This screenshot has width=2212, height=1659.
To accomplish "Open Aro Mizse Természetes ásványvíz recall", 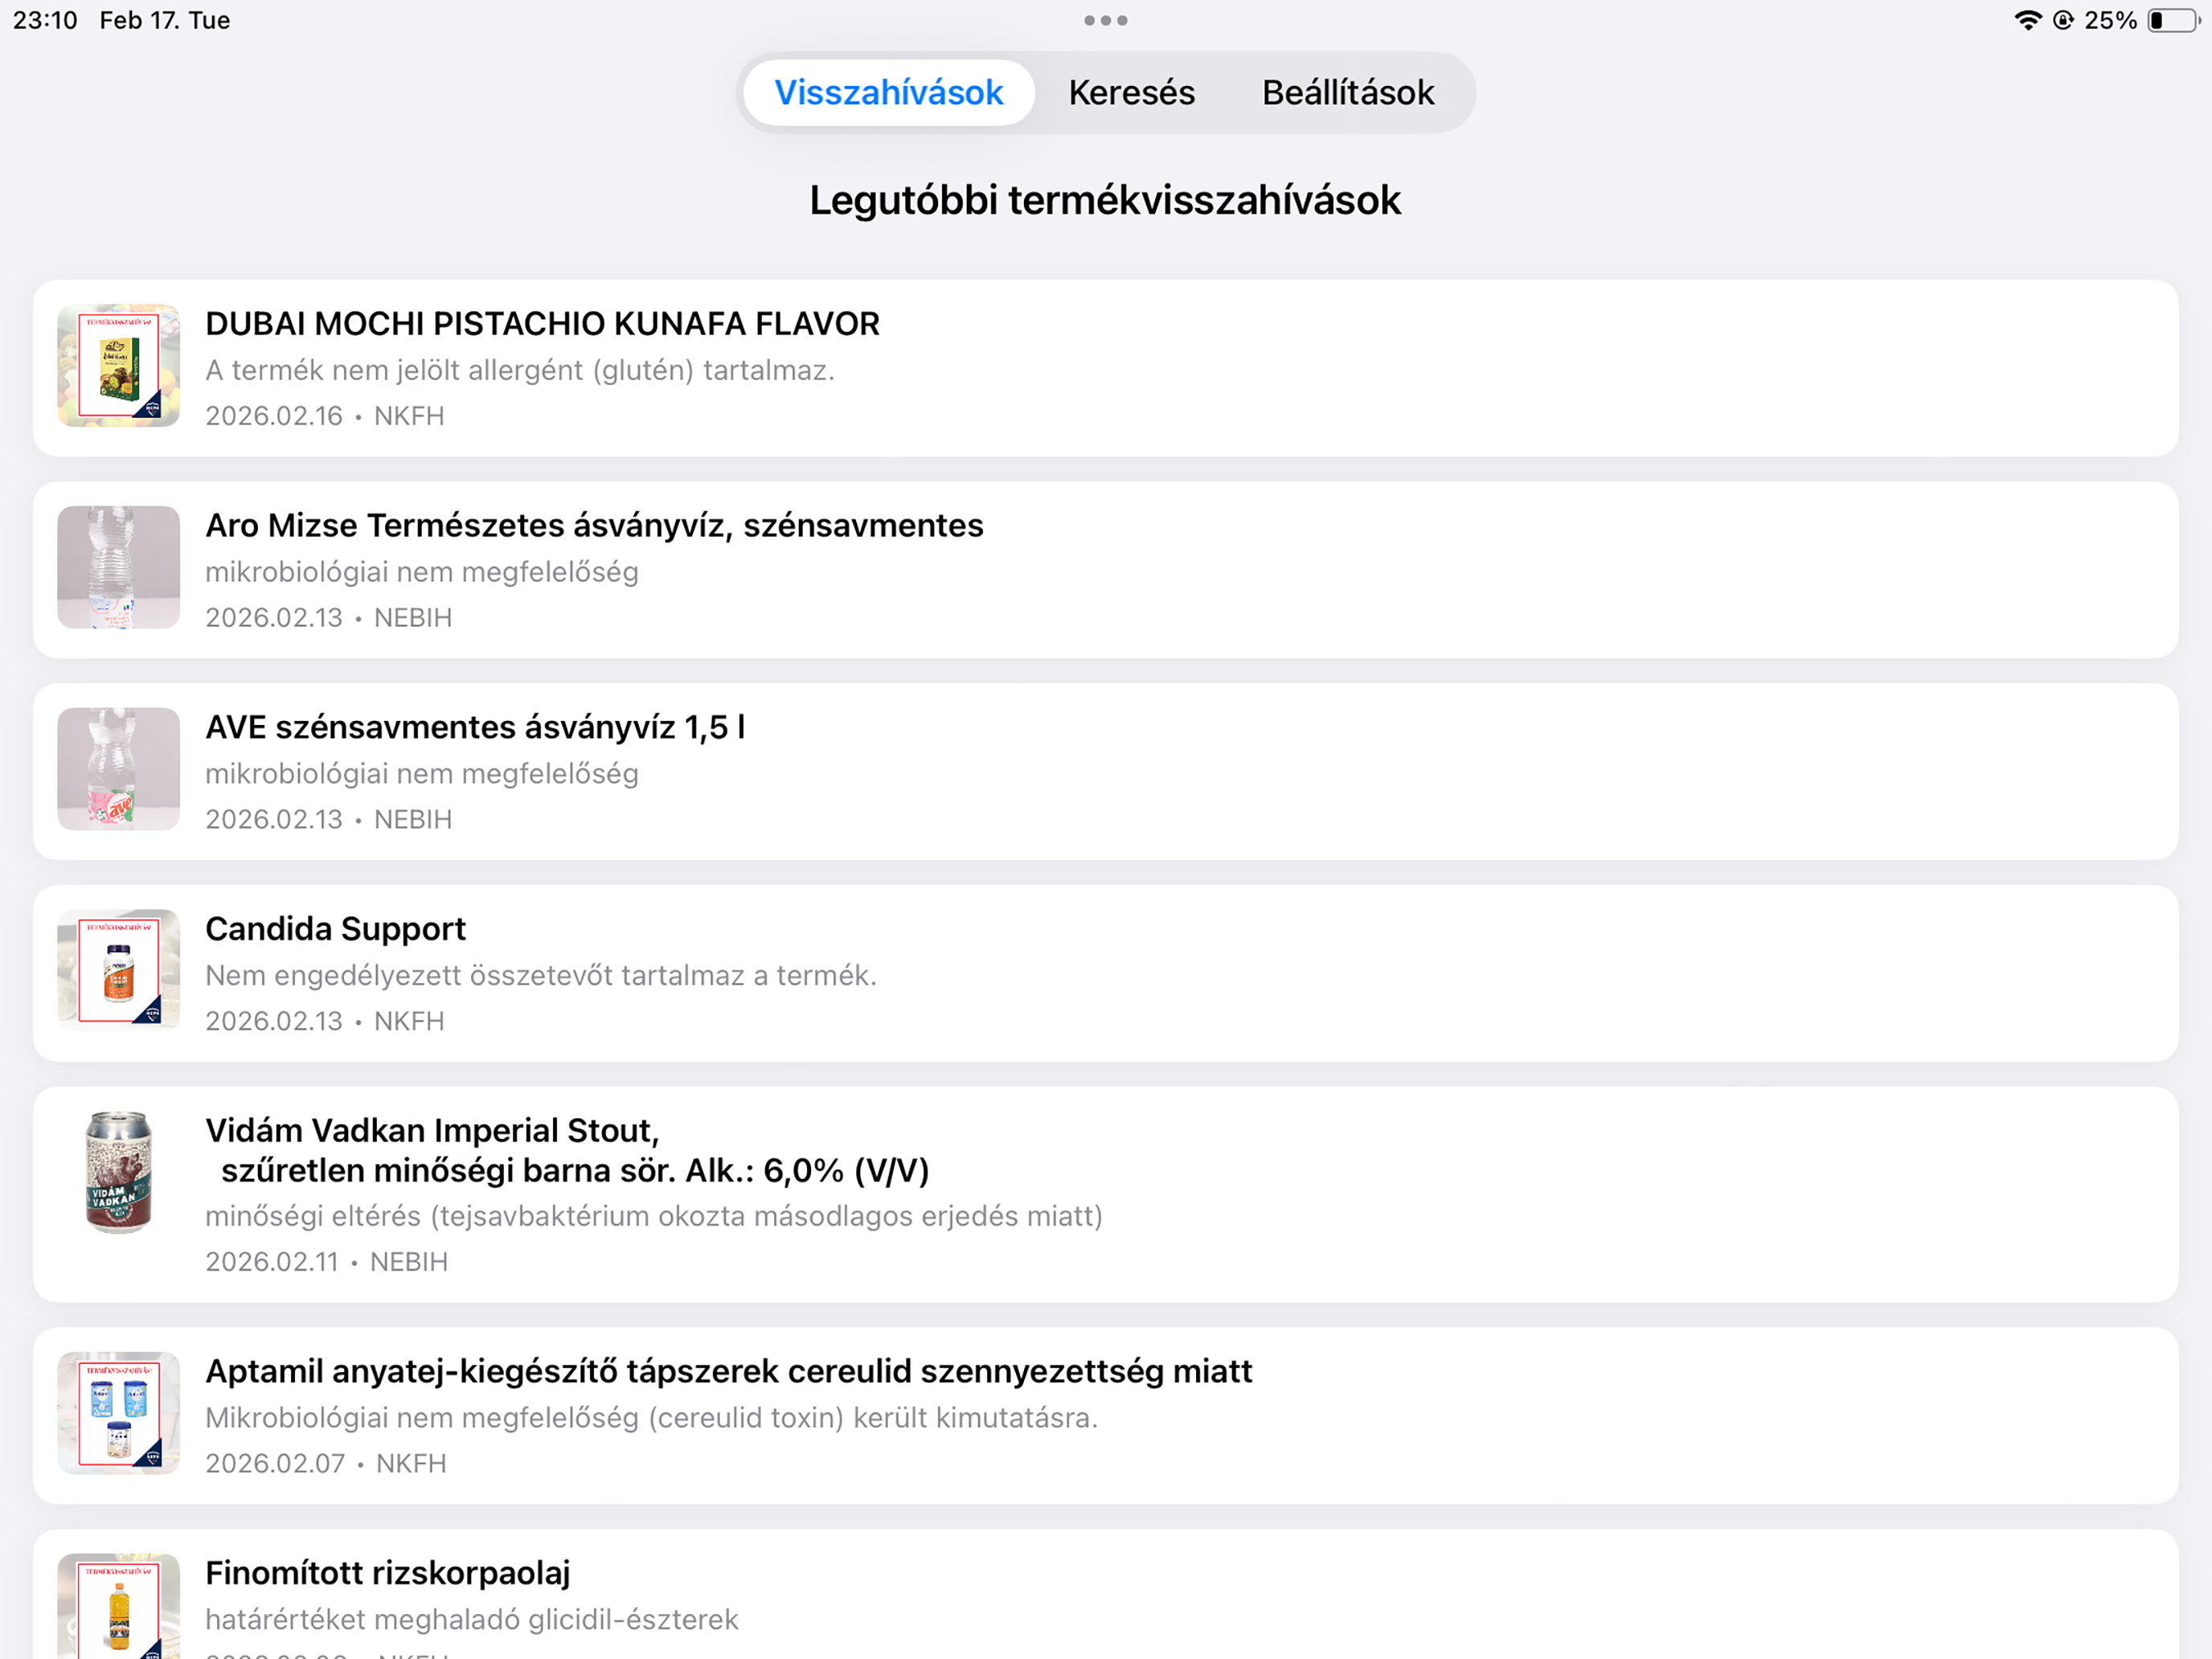I will [1106, 570].
